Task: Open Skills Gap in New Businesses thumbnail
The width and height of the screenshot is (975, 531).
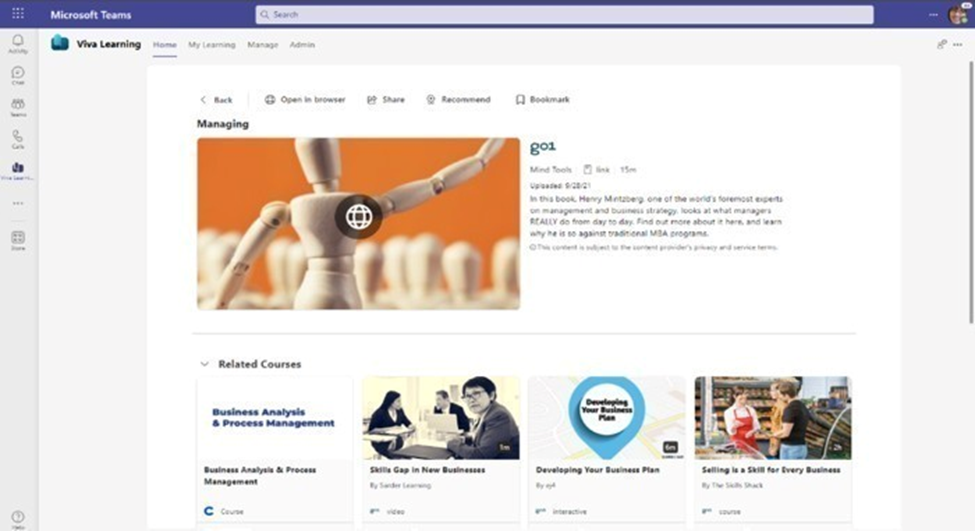Action: pyautogui.click(x=441, y=418)
